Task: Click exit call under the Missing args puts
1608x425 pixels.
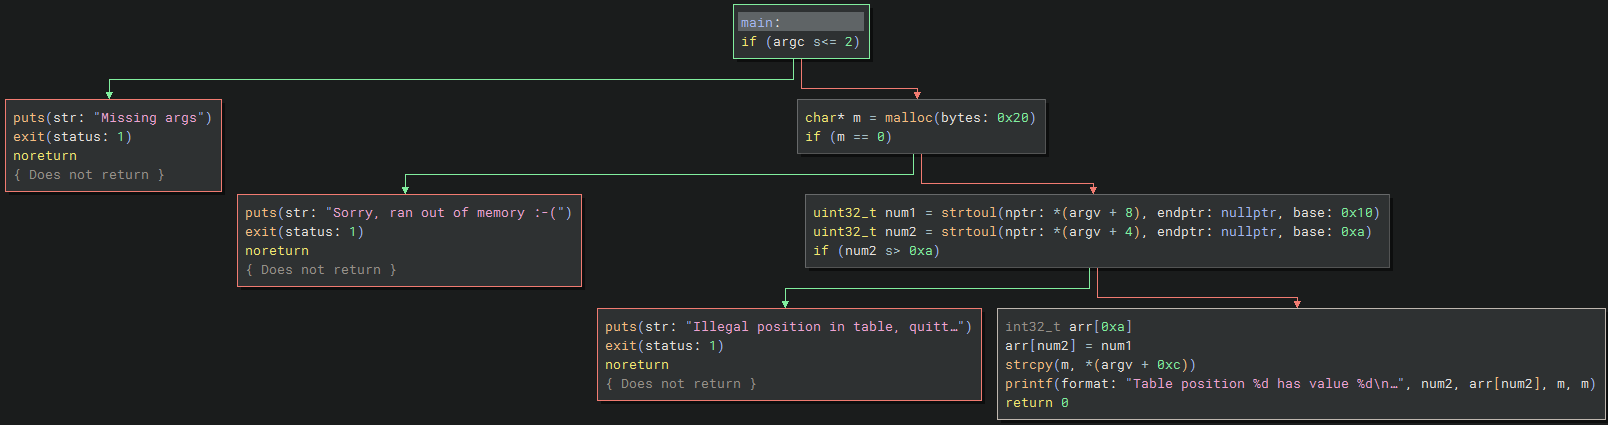Action: point(29,137)
